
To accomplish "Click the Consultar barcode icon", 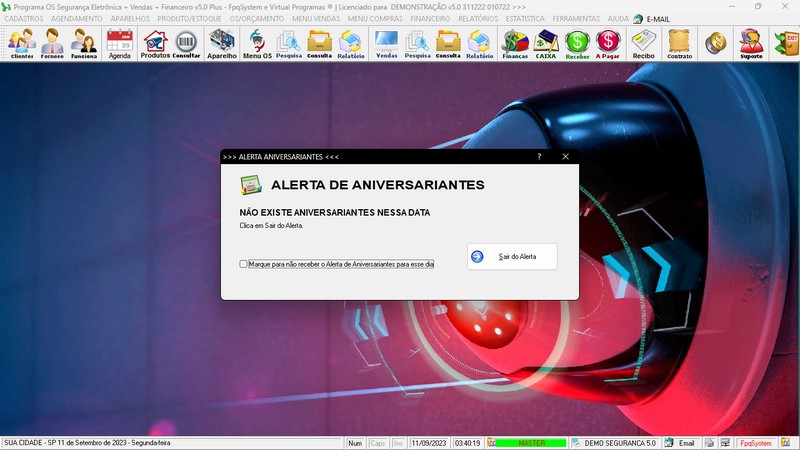I will [x=186, y=44].
